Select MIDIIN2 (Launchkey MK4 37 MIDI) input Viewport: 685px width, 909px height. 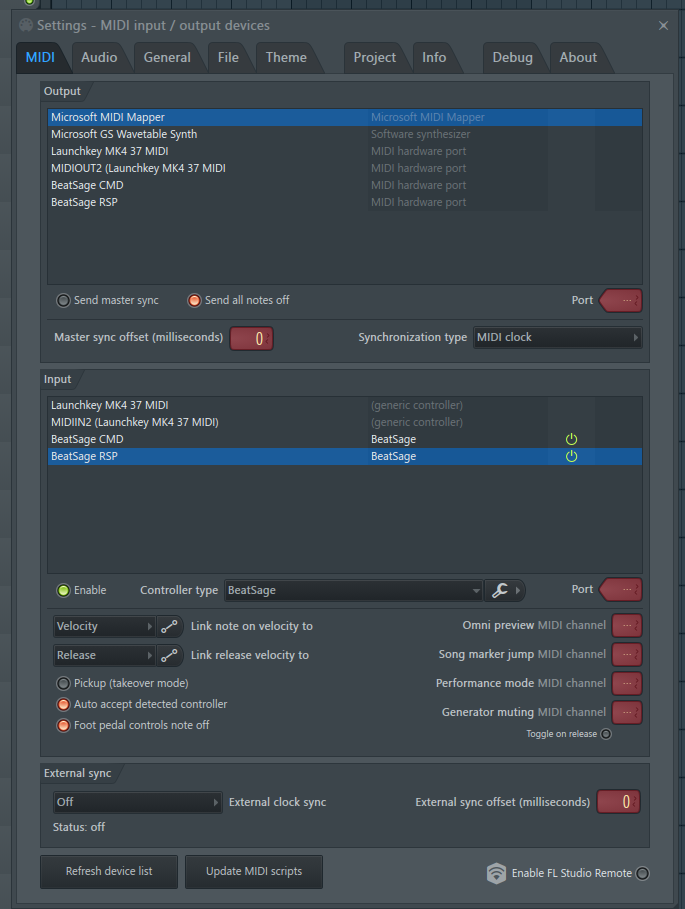click(345, 422)
